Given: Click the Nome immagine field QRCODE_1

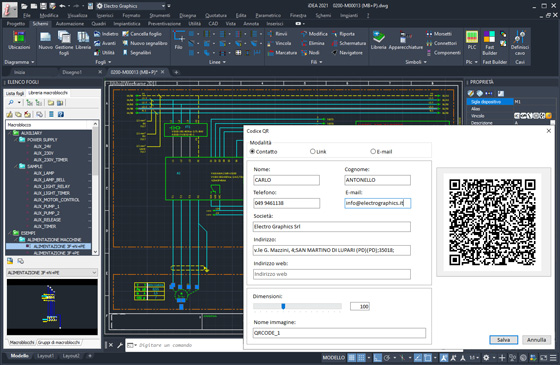Looking at the screenshot, I should 339,333.
